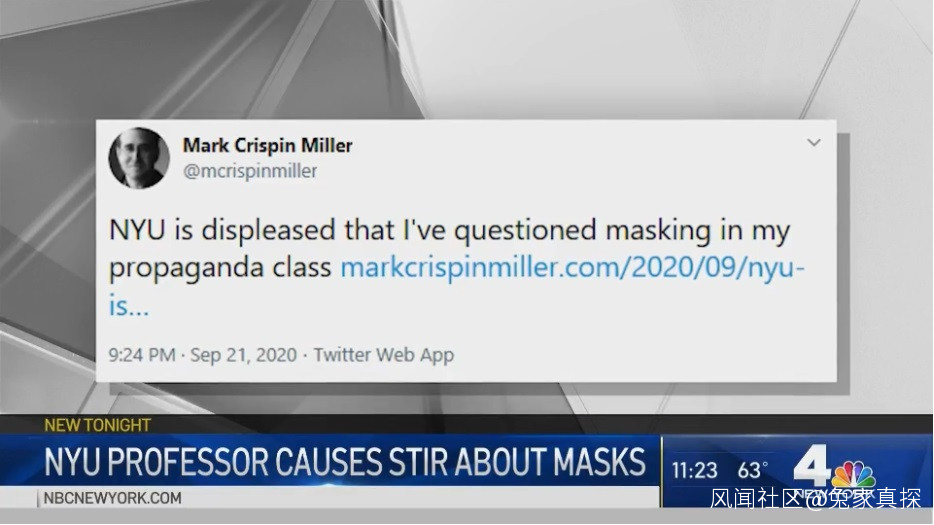
Task: Open the tweet's chevron dropdown menu
Action: click(x=814, y=143)
